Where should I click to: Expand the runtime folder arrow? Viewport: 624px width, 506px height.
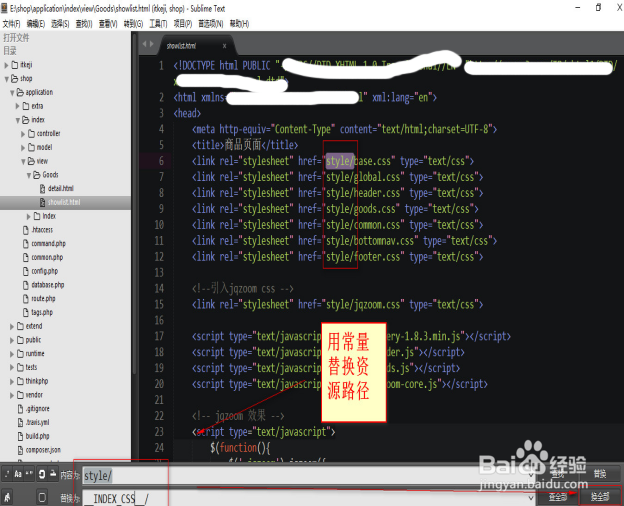12,354
